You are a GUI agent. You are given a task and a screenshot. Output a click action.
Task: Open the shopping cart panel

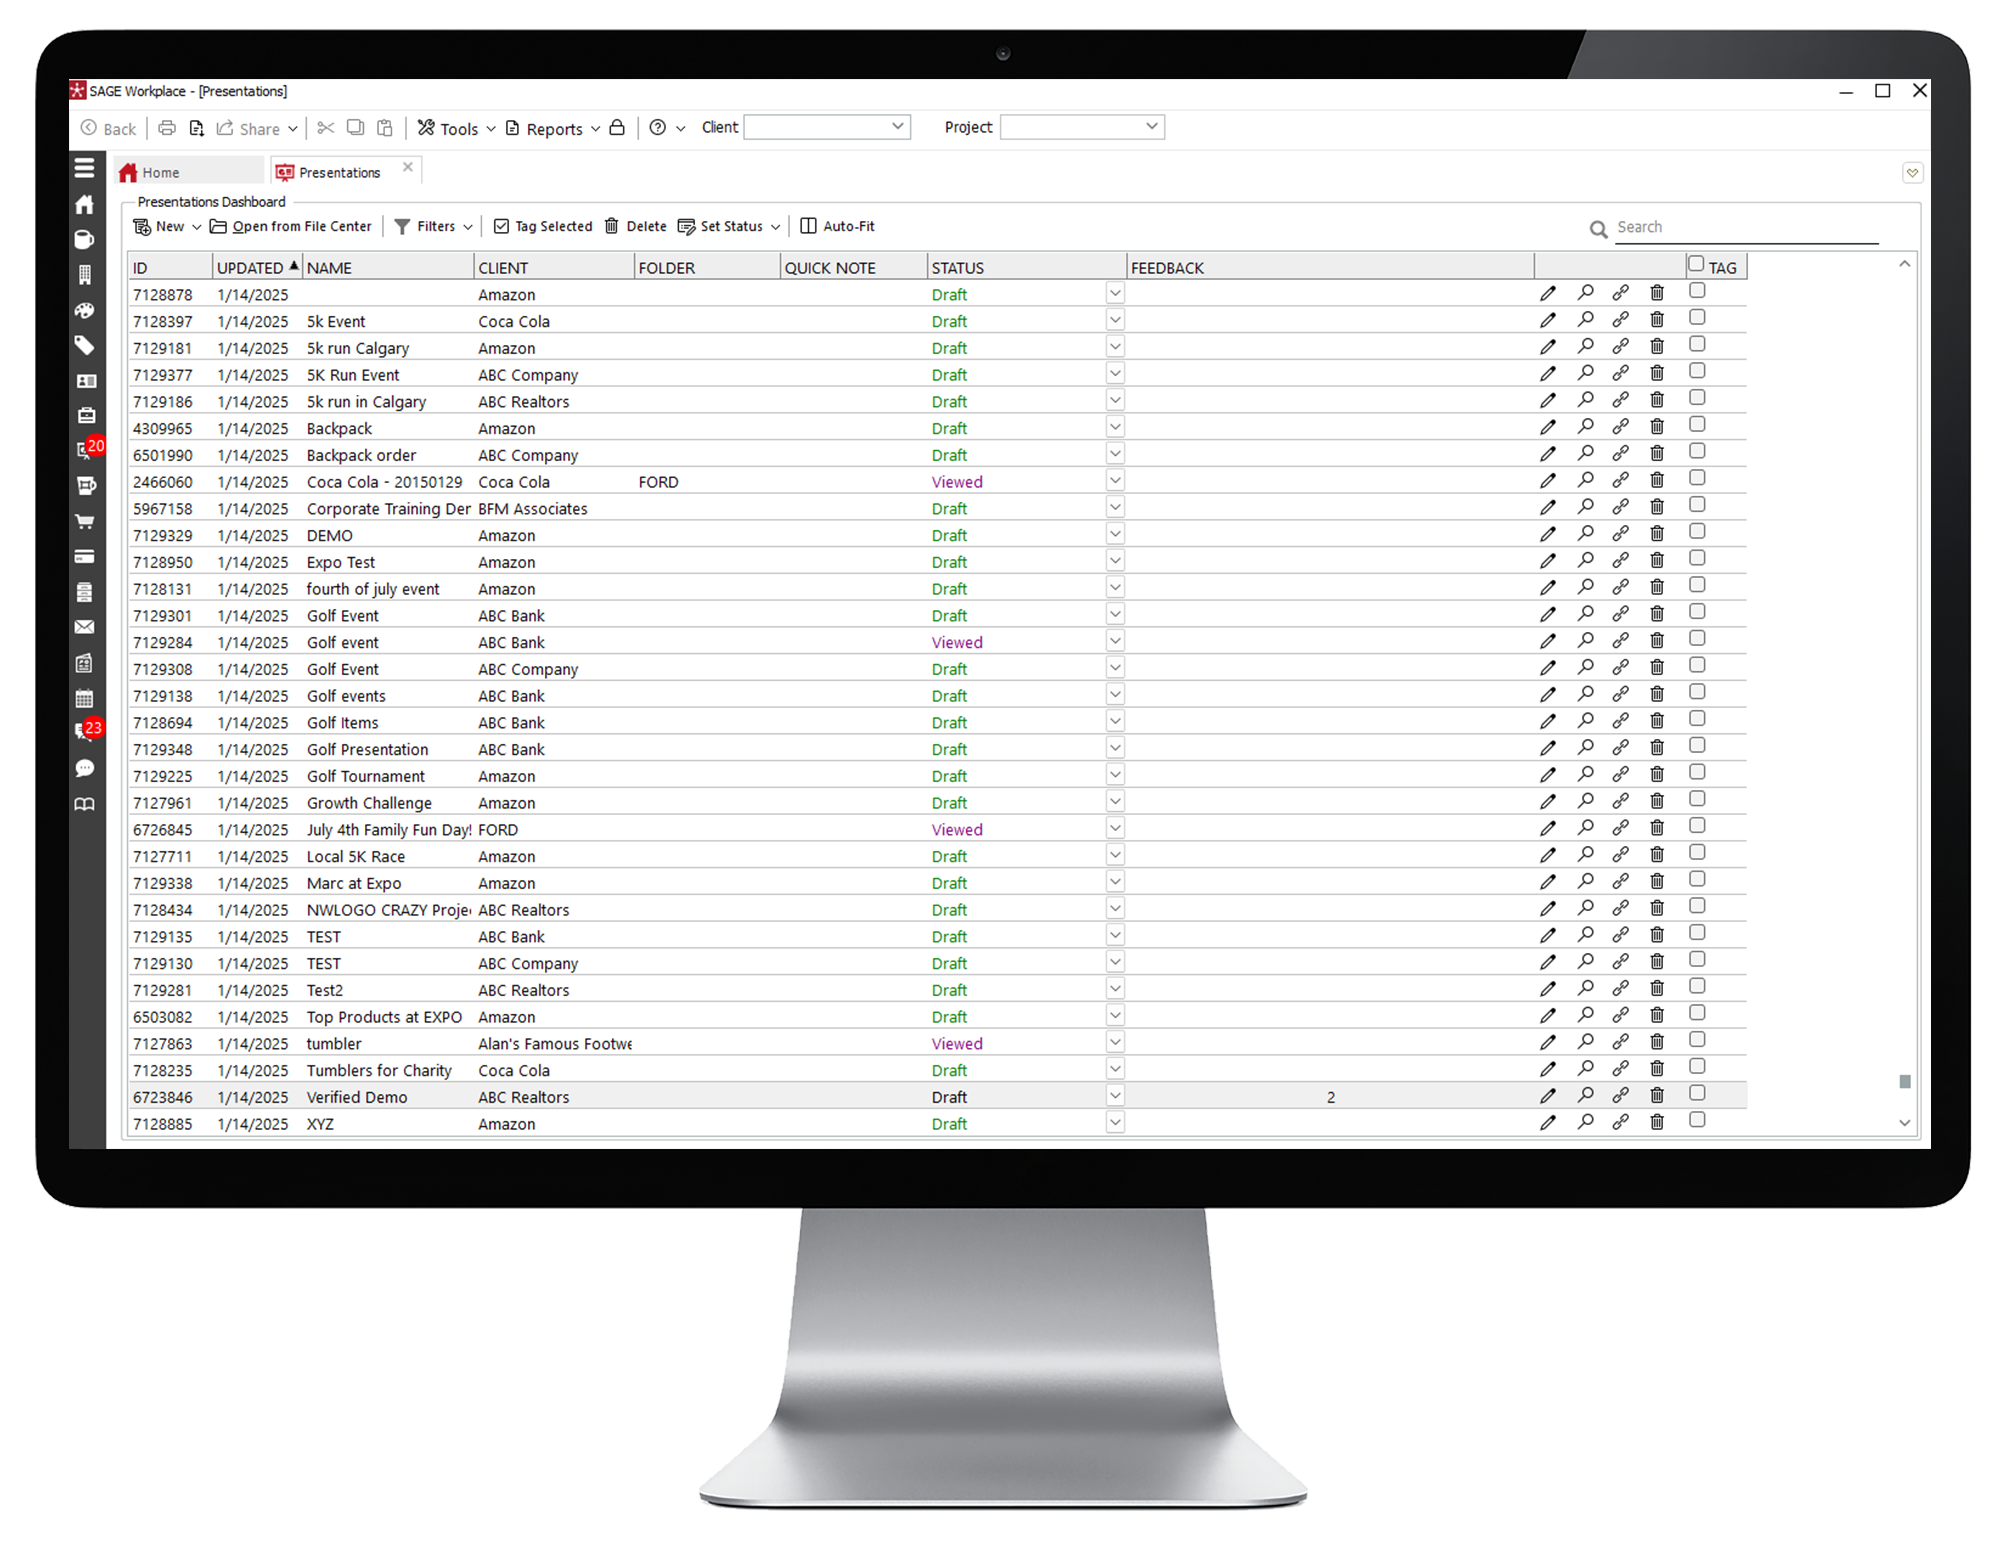click(x=86, y=521)
